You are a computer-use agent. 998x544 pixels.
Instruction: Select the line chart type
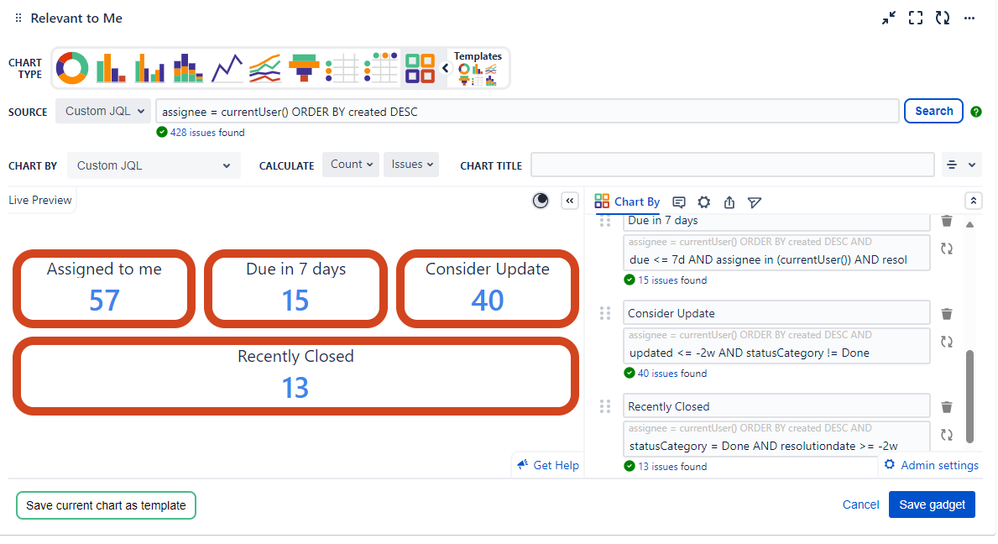click(227, 68)
